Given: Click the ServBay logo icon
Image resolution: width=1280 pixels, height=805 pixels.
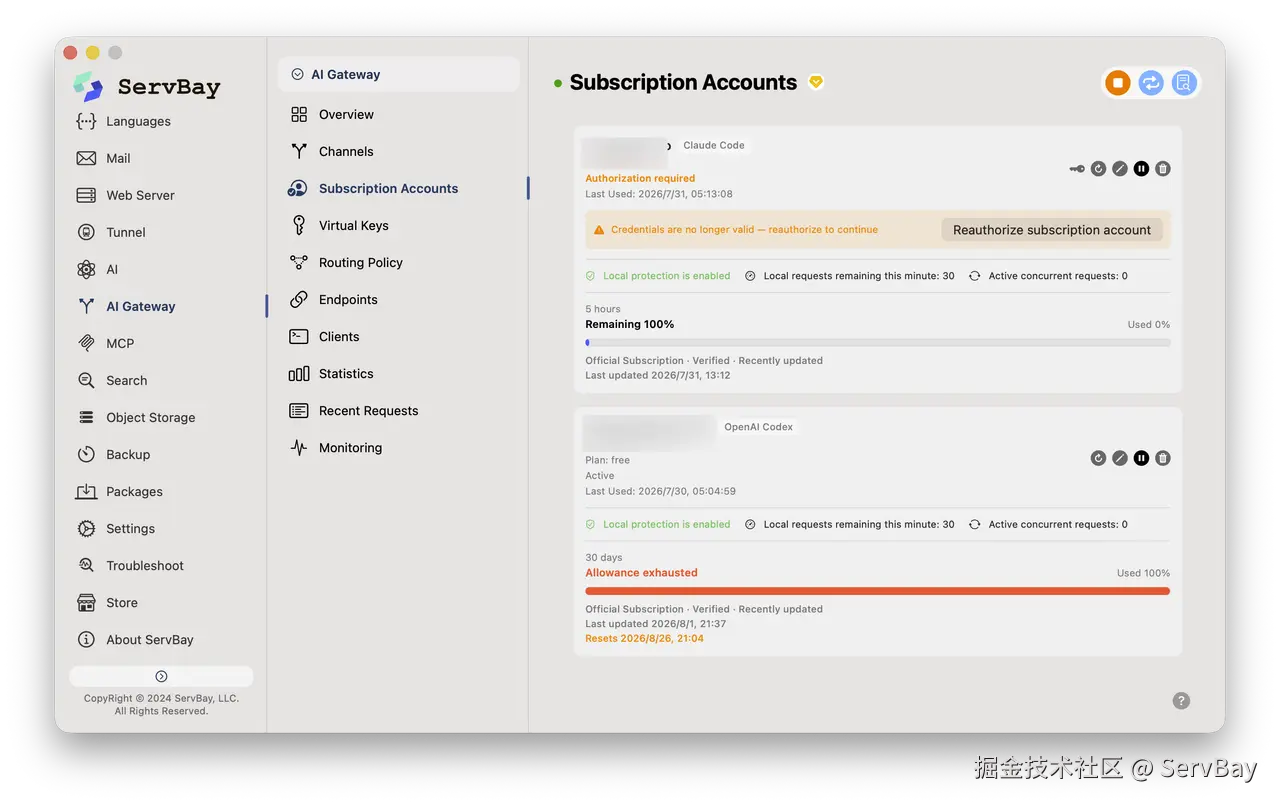Looking at the screenshot, I should (88, 87).
